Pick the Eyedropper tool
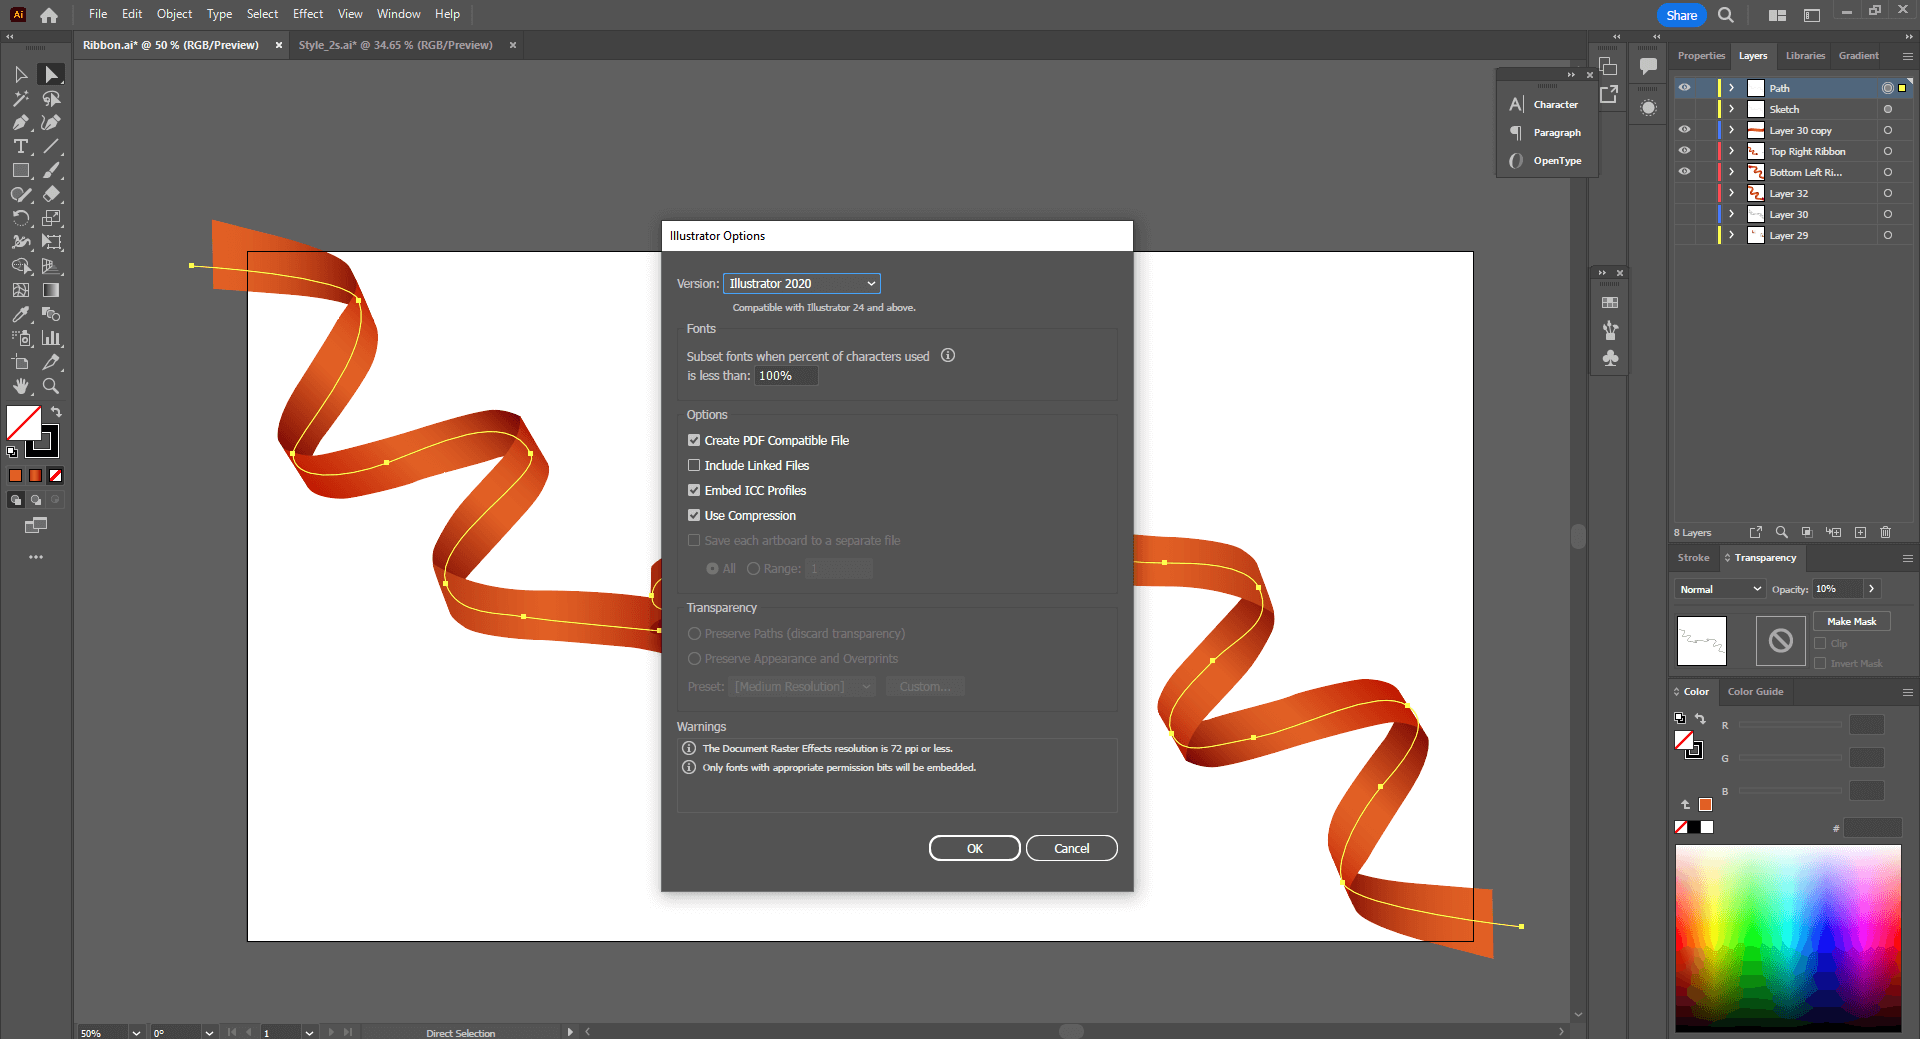Screen dimensions: 1920x1039 click(21, 313)
